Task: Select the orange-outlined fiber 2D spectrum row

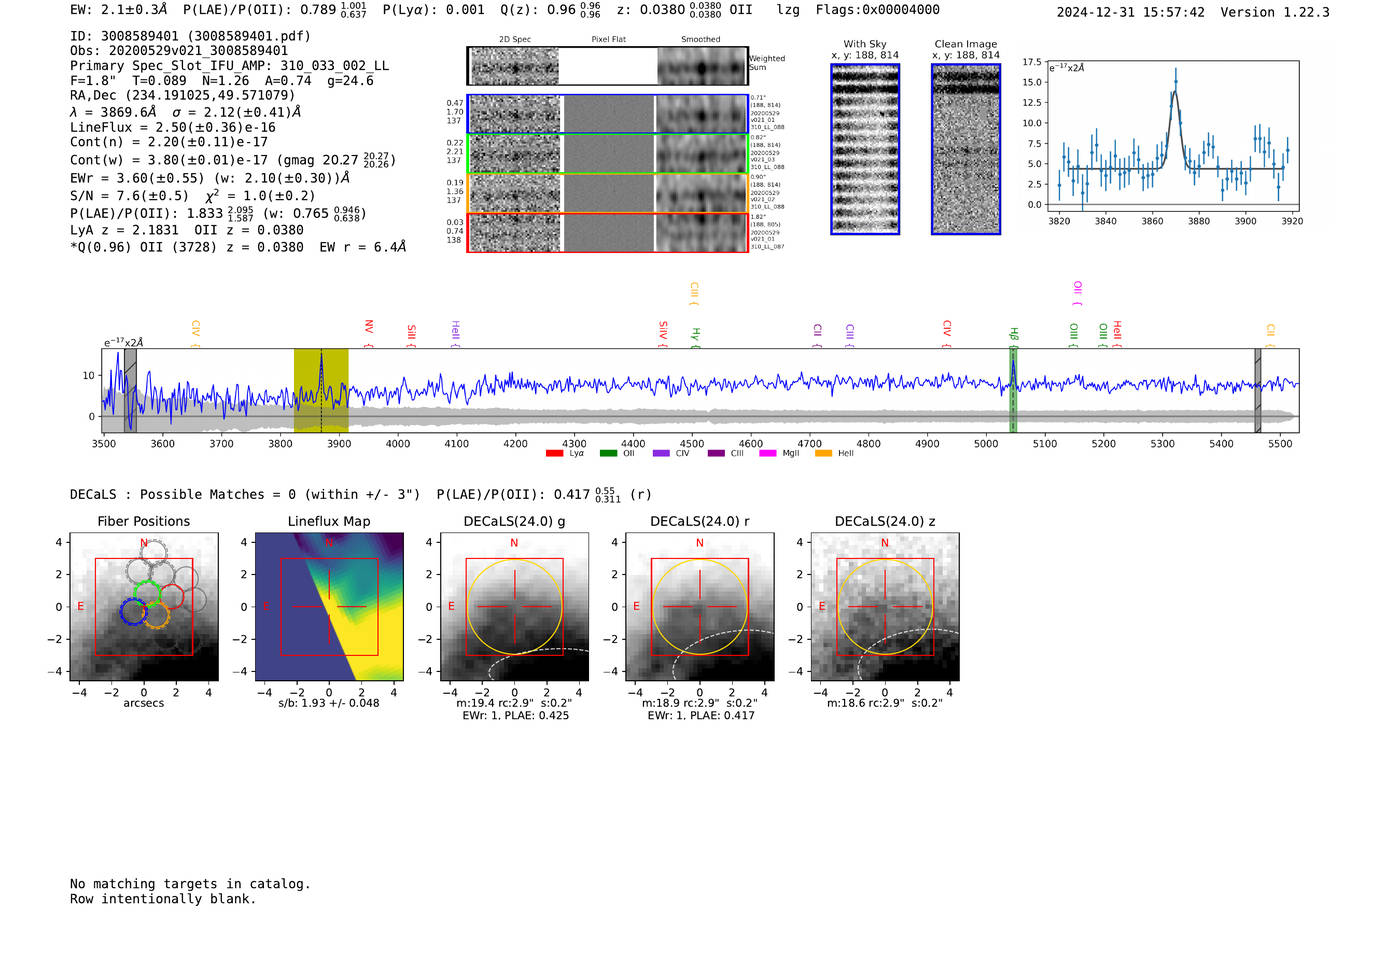Action: tap(608, 193)
